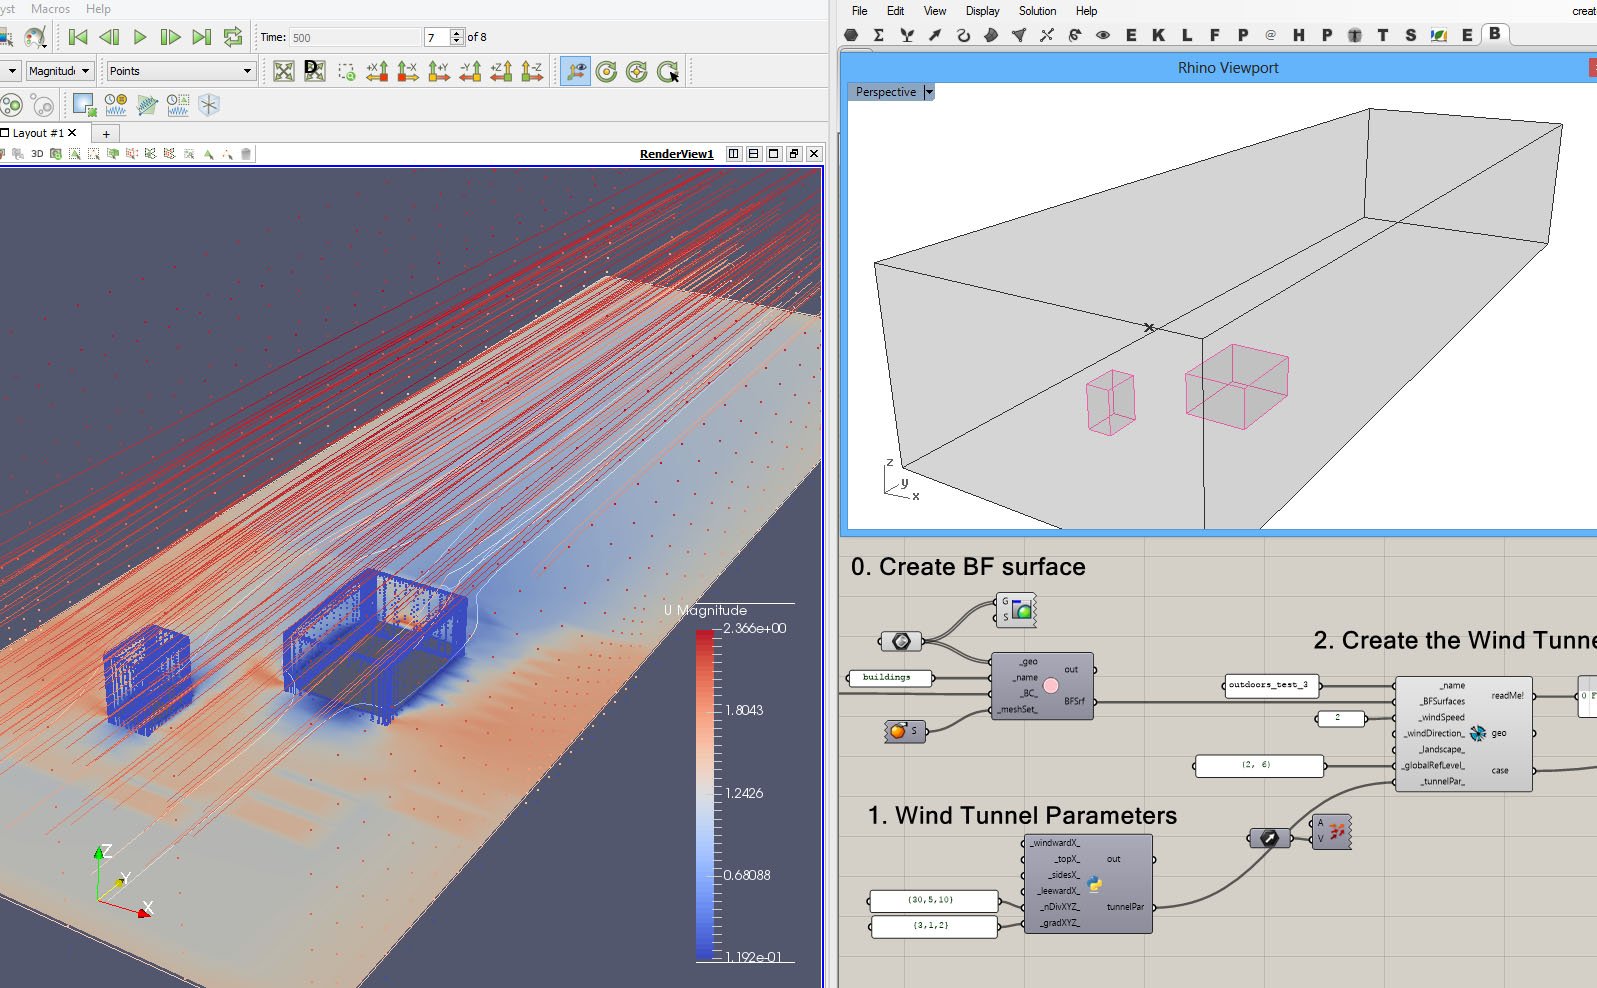Set view direction to -Y
This screenshot has width=1597, height=988.
click(x=470, y=71)
